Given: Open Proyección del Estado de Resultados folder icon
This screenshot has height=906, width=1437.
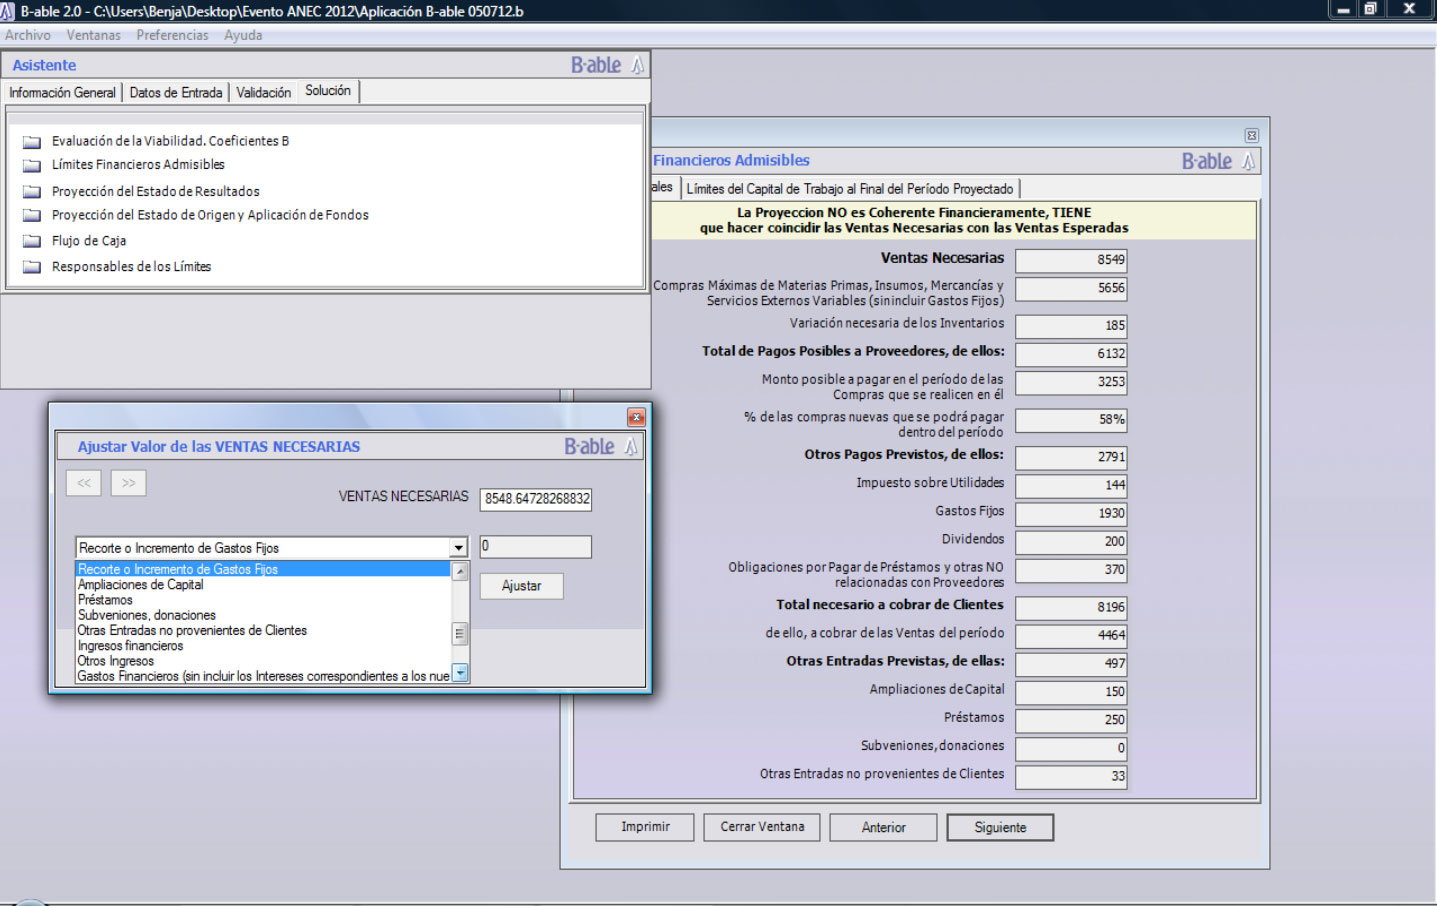Looking at the screenshot, I should tap(32, 192).
